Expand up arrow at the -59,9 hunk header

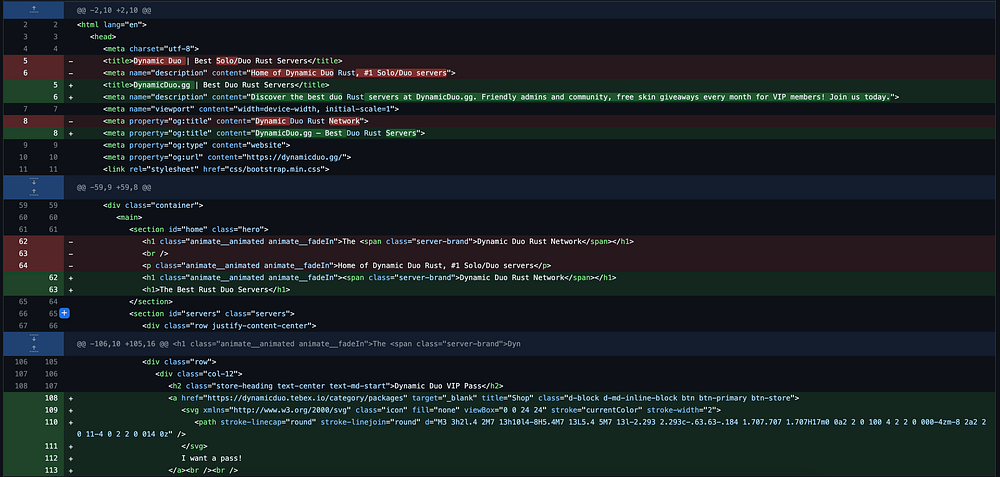32,193
